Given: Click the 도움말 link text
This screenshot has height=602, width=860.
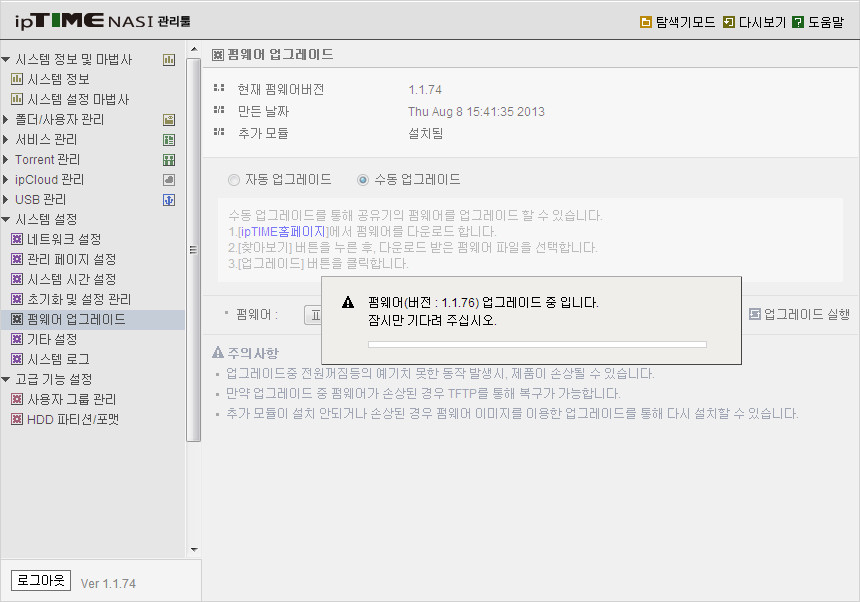Looking at the screenshot, I should (826, 22).
